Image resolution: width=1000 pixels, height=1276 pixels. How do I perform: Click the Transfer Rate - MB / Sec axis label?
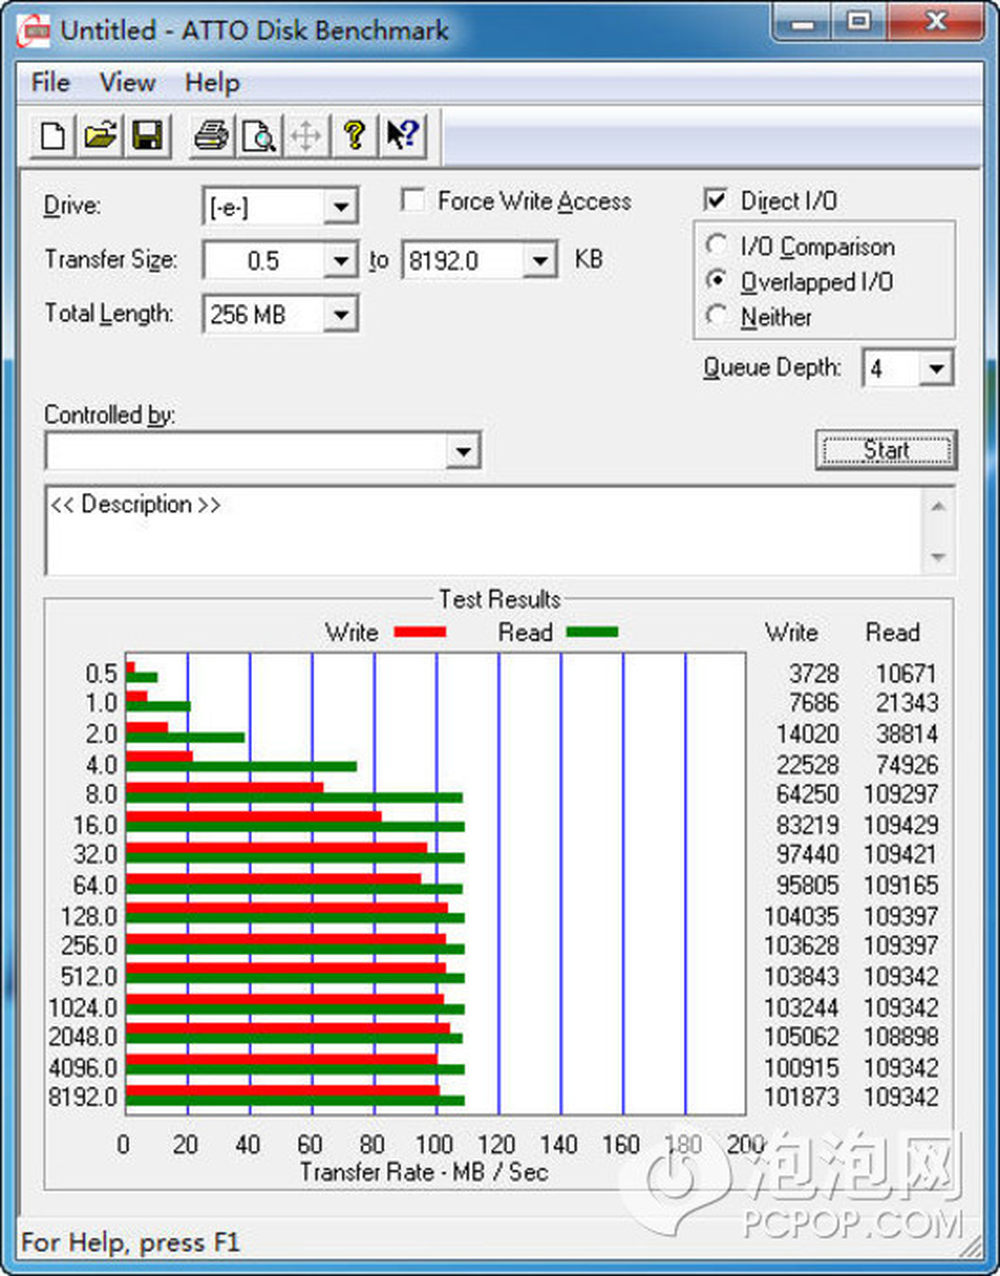click(424, 1172)
